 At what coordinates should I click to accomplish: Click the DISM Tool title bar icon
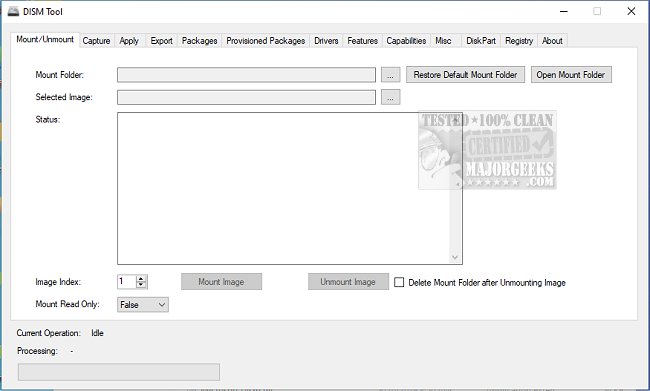pos(13,11)
